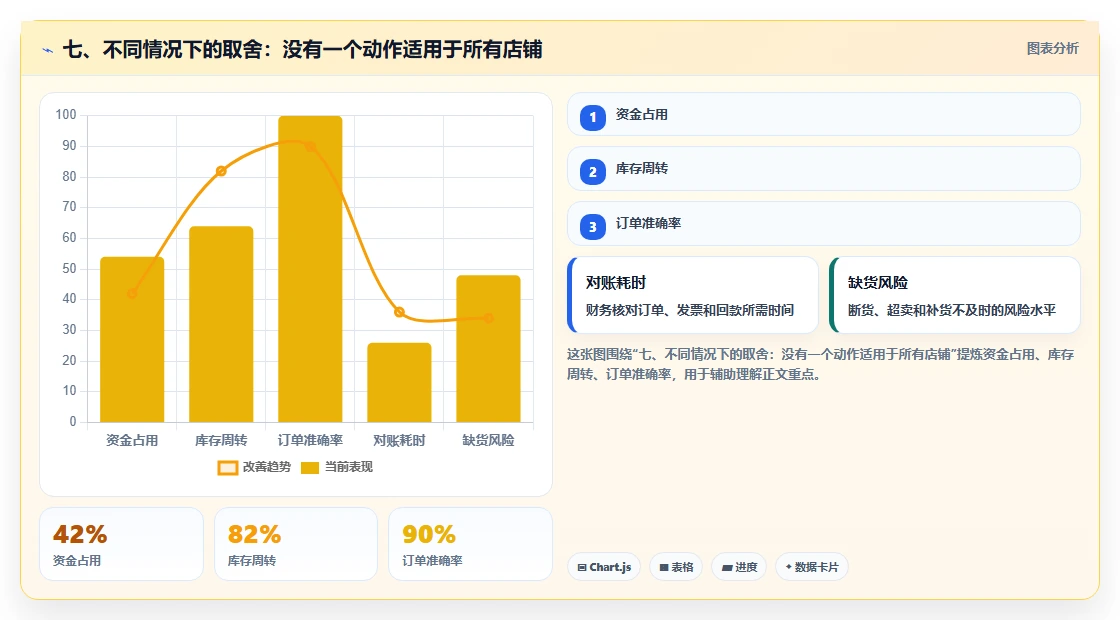
Task: Click the text 断货、超卖和补货不及时的风险水平
Action: (x=951, y=310)
